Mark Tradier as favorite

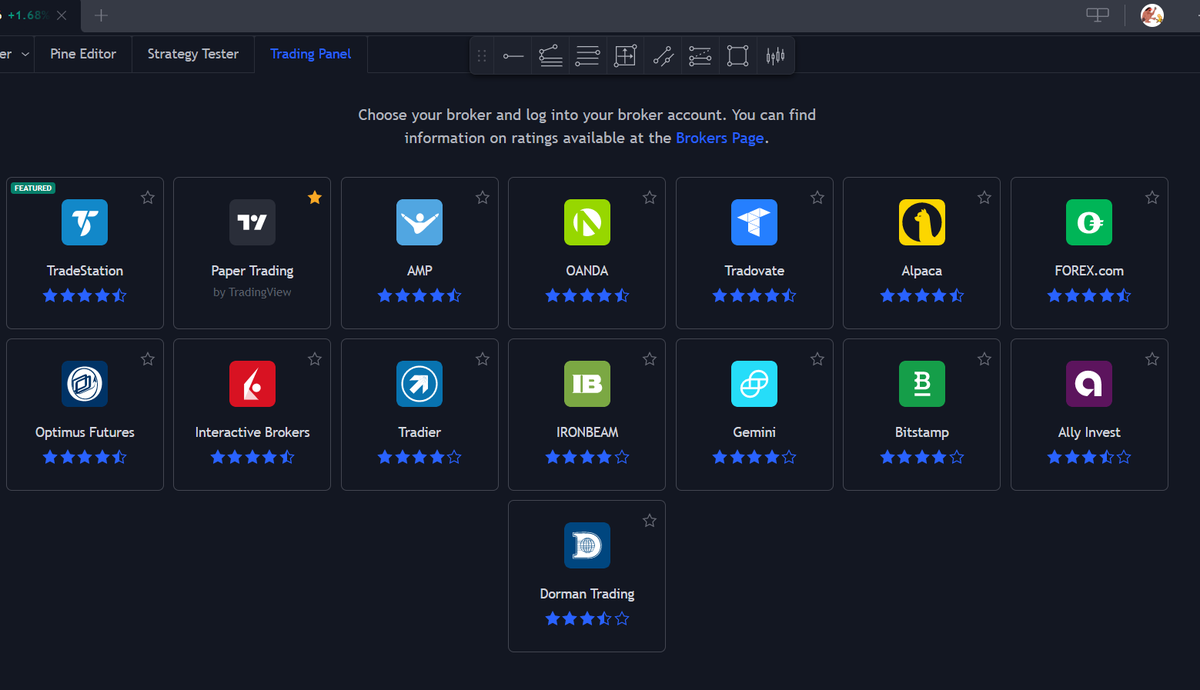(x=482, y=359)
